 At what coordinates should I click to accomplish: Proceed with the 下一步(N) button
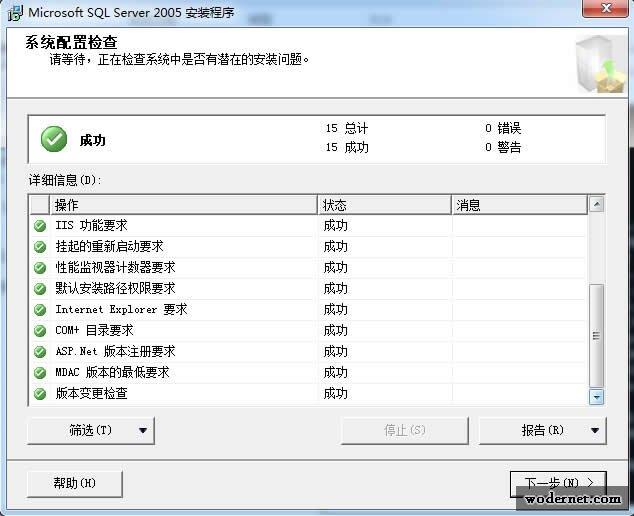pyautogui.click(x=558, y=483)
